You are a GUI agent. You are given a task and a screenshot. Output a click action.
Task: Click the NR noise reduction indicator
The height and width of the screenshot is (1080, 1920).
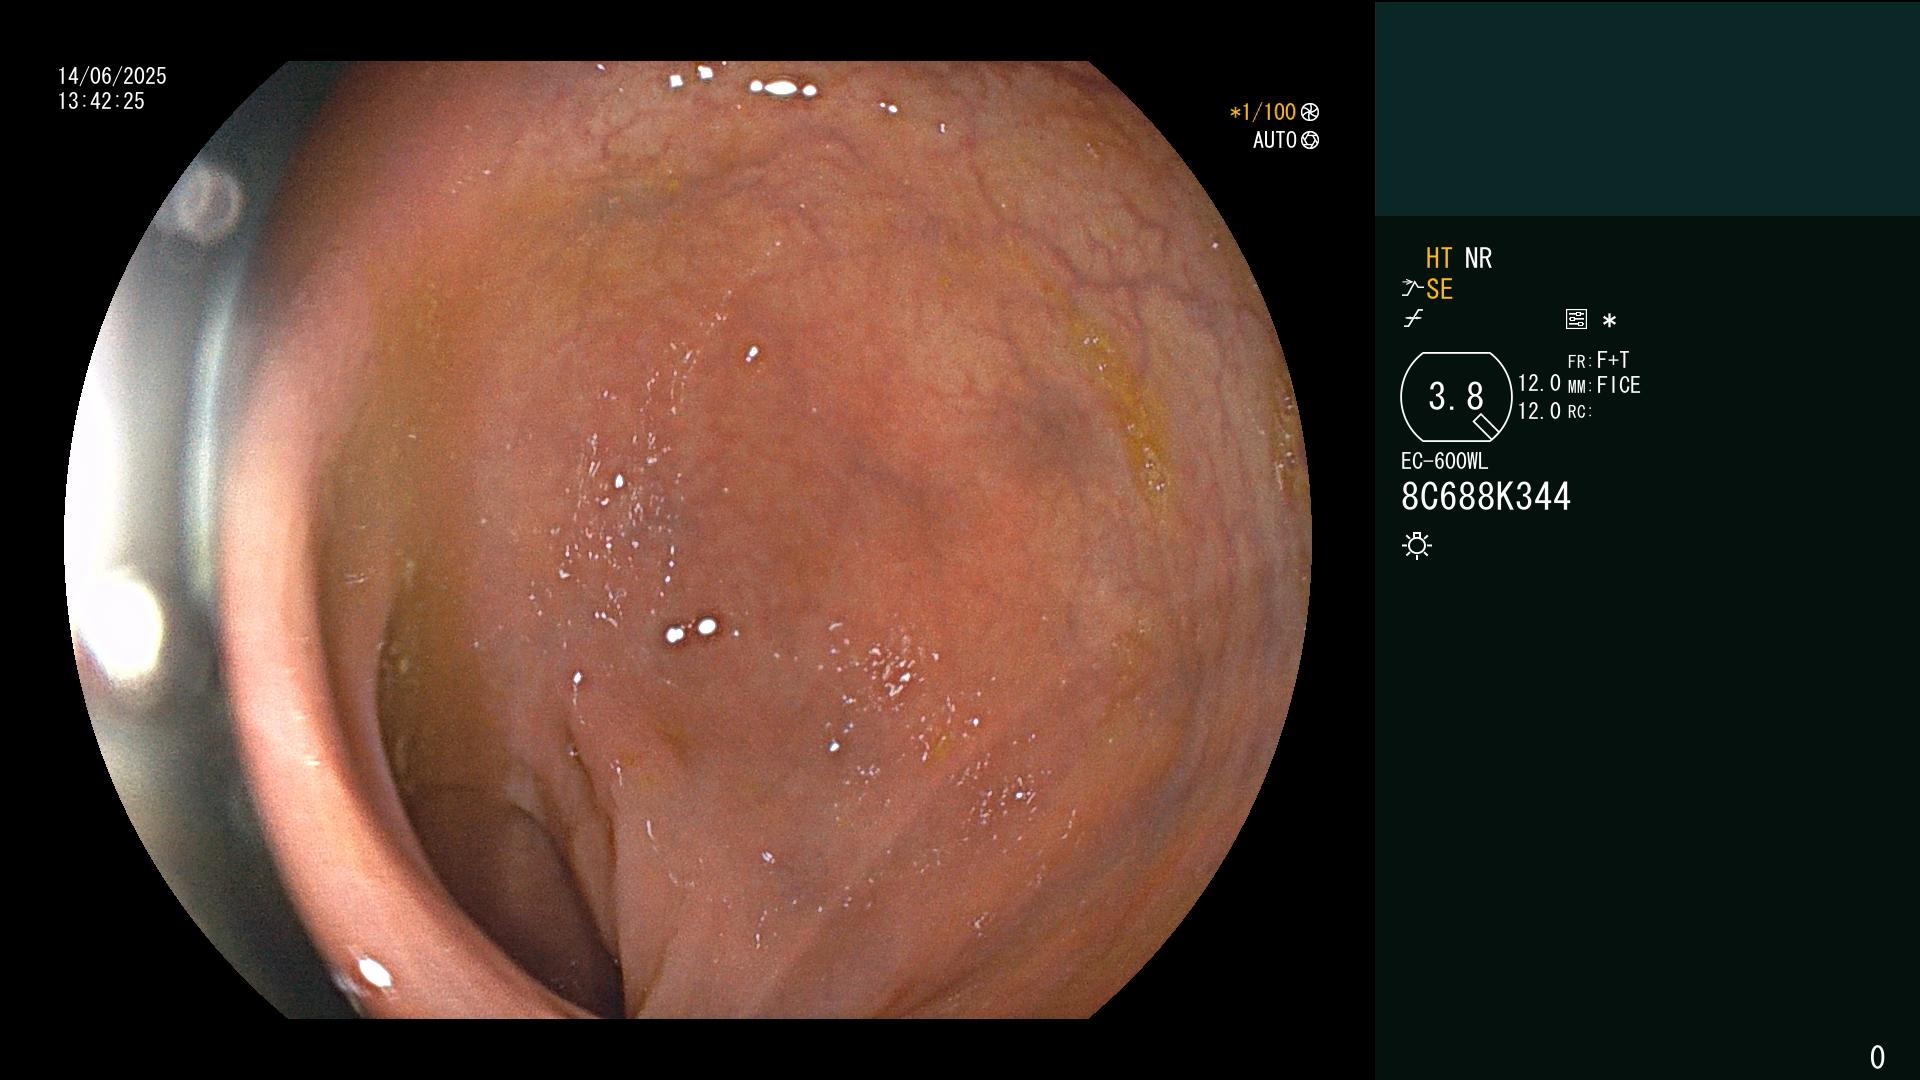(x=1478, y=258)
